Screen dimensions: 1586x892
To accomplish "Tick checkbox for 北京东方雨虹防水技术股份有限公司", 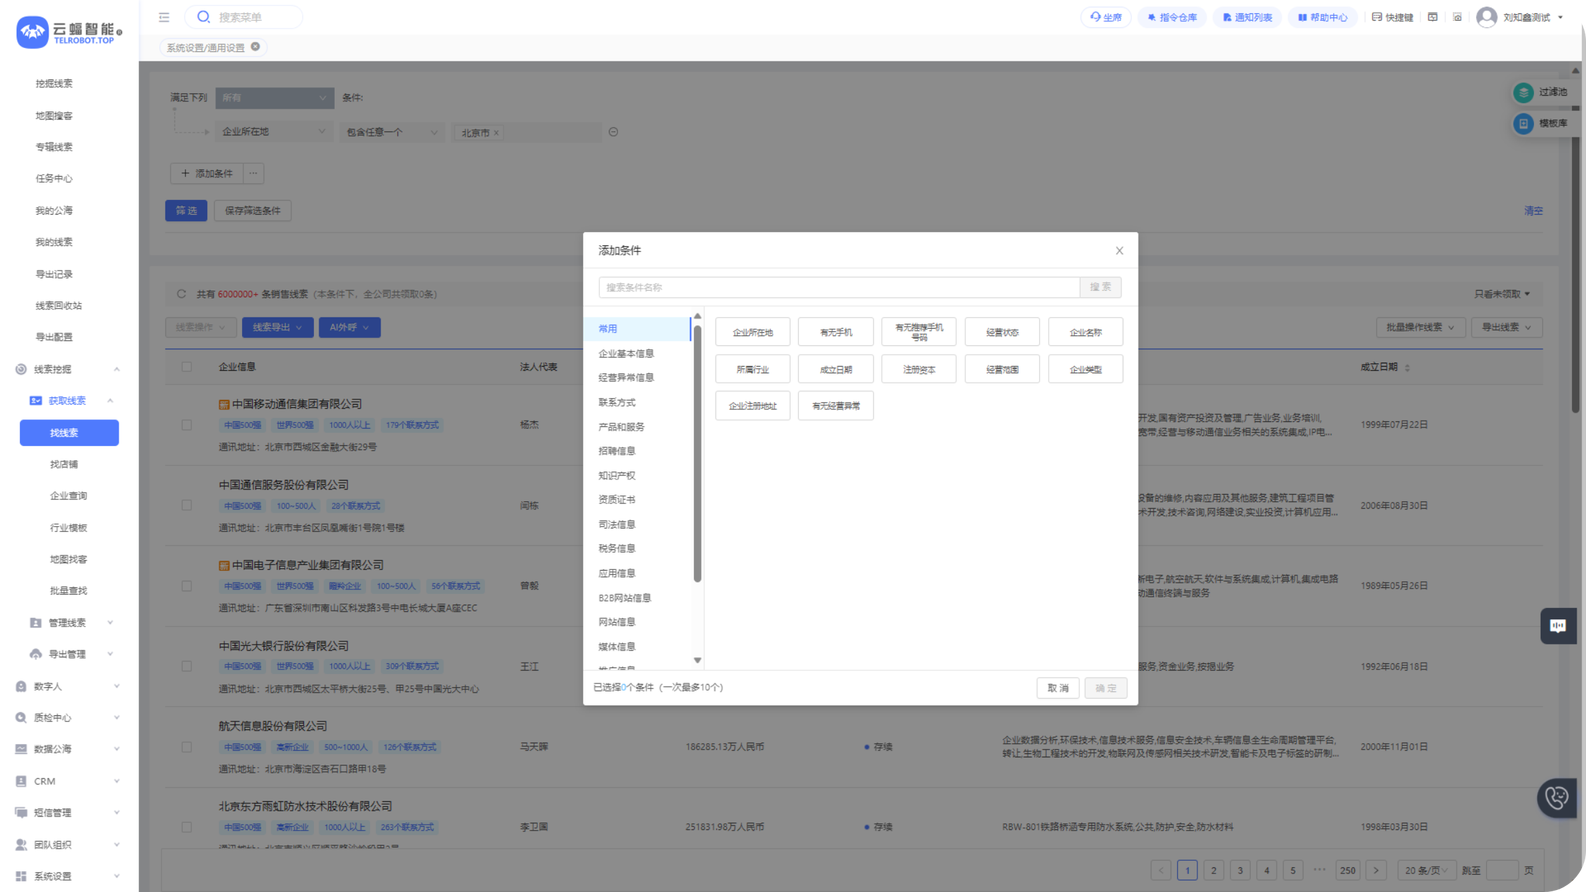I will tap(187, 827).
